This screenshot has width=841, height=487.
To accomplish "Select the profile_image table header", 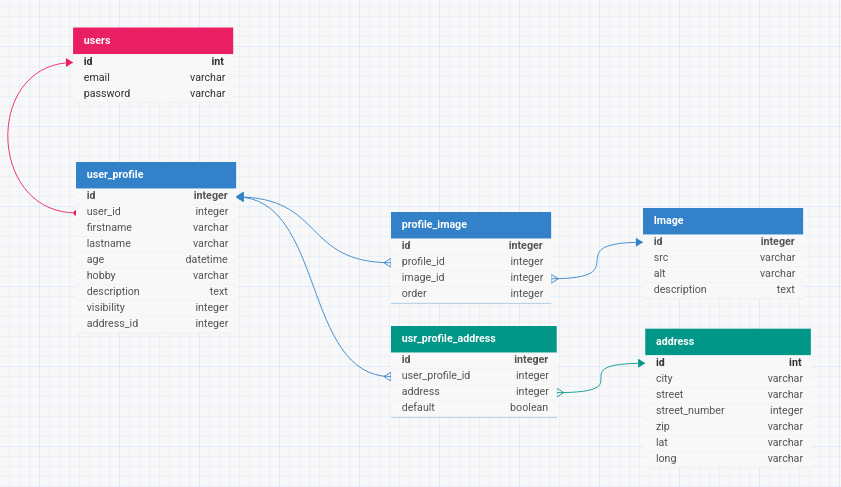I will point(471,224).
